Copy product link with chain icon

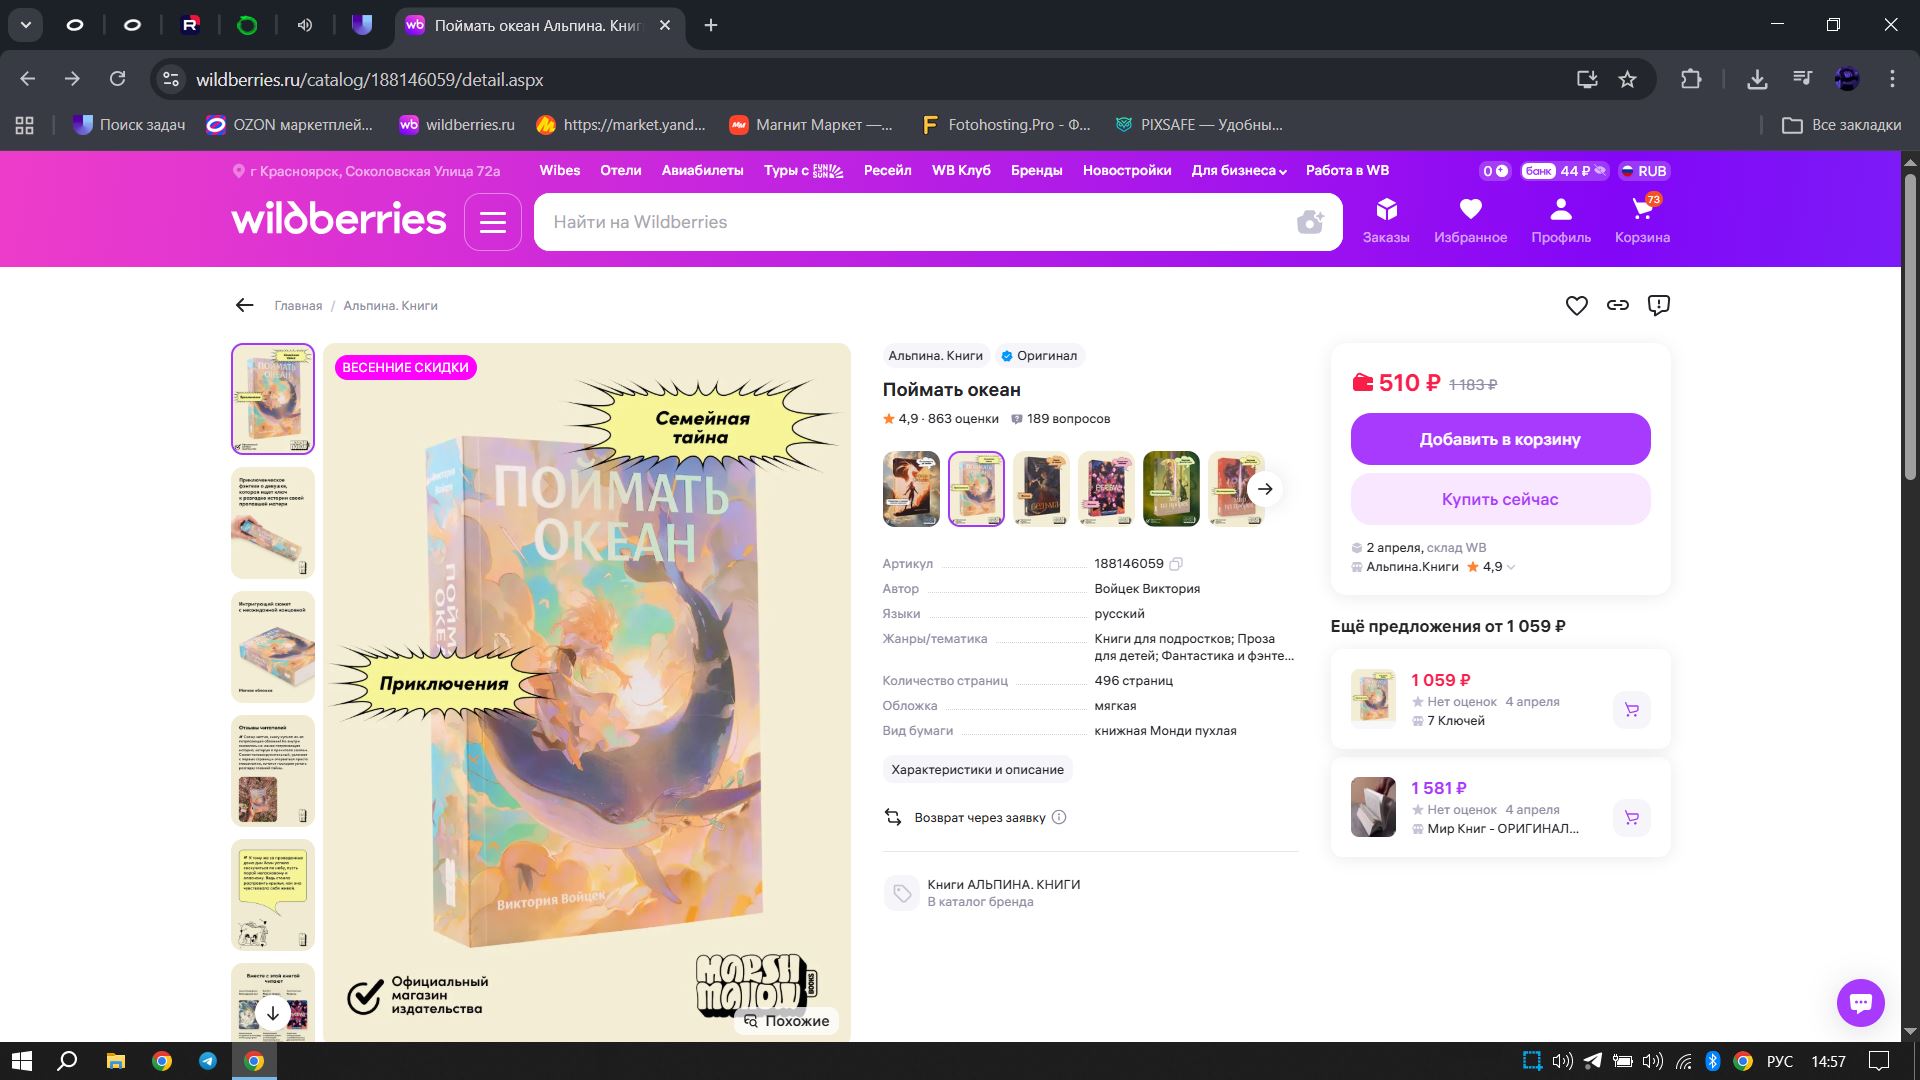point(1618,306)
